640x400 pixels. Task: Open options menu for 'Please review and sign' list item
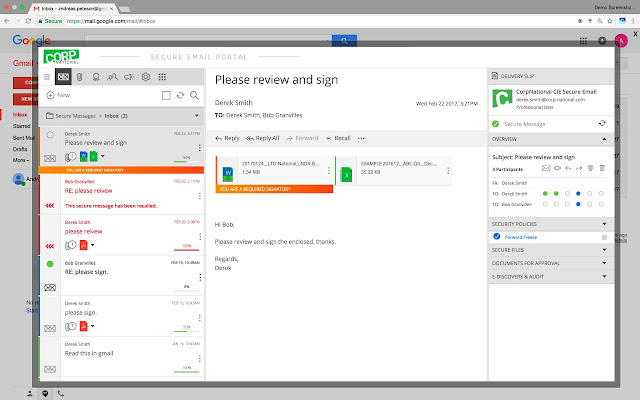pos(199,147)
